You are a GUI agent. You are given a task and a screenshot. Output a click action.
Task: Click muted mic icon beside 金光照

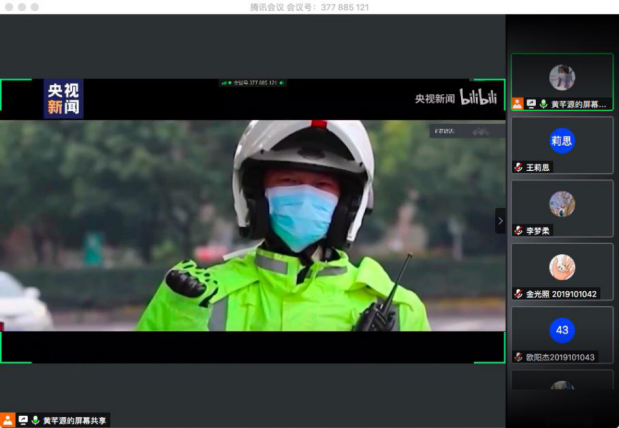click(518, 293)
